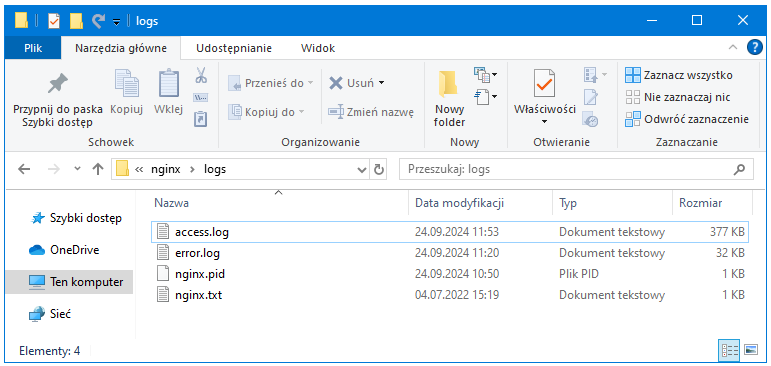Expand the Właściwości dropdown arrow
This screenshot has height=366, width=771.
[544, 121]
